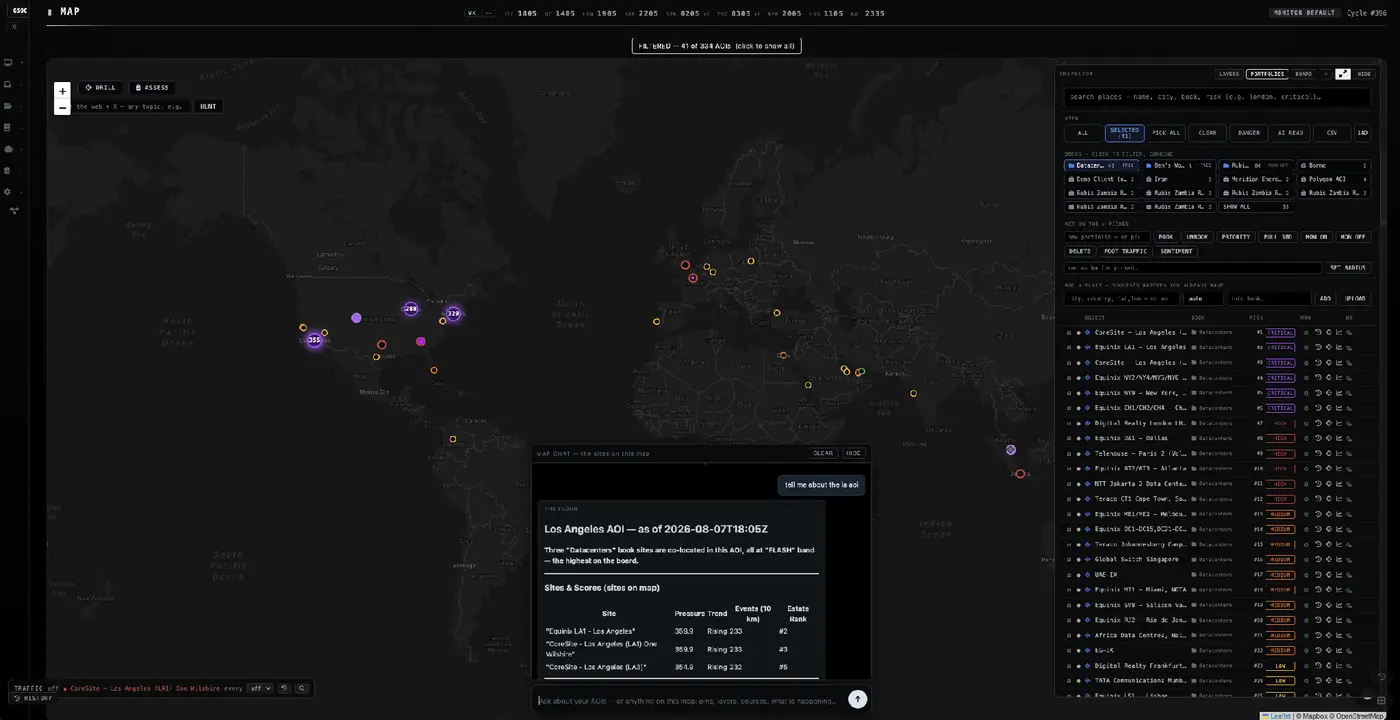Click link icon for UAE IX row

point(1349,575)
